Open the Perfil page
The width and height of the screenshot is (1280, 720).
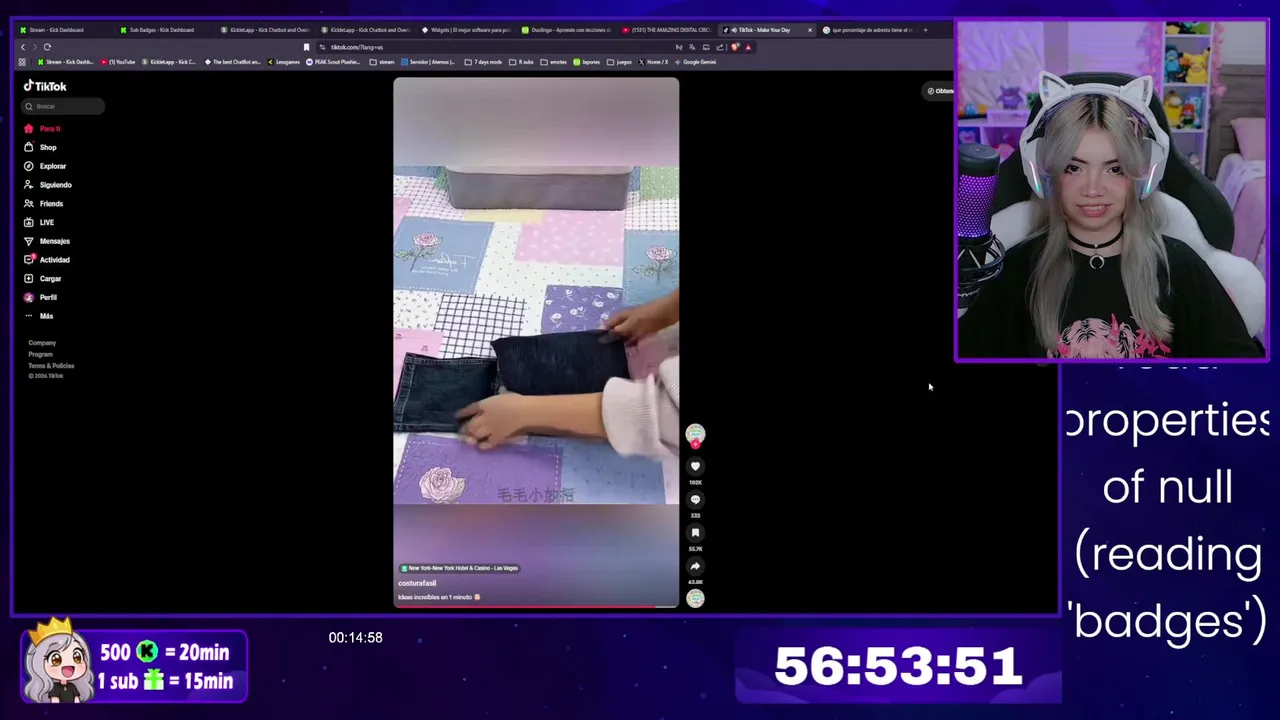(x=41, y=297)
